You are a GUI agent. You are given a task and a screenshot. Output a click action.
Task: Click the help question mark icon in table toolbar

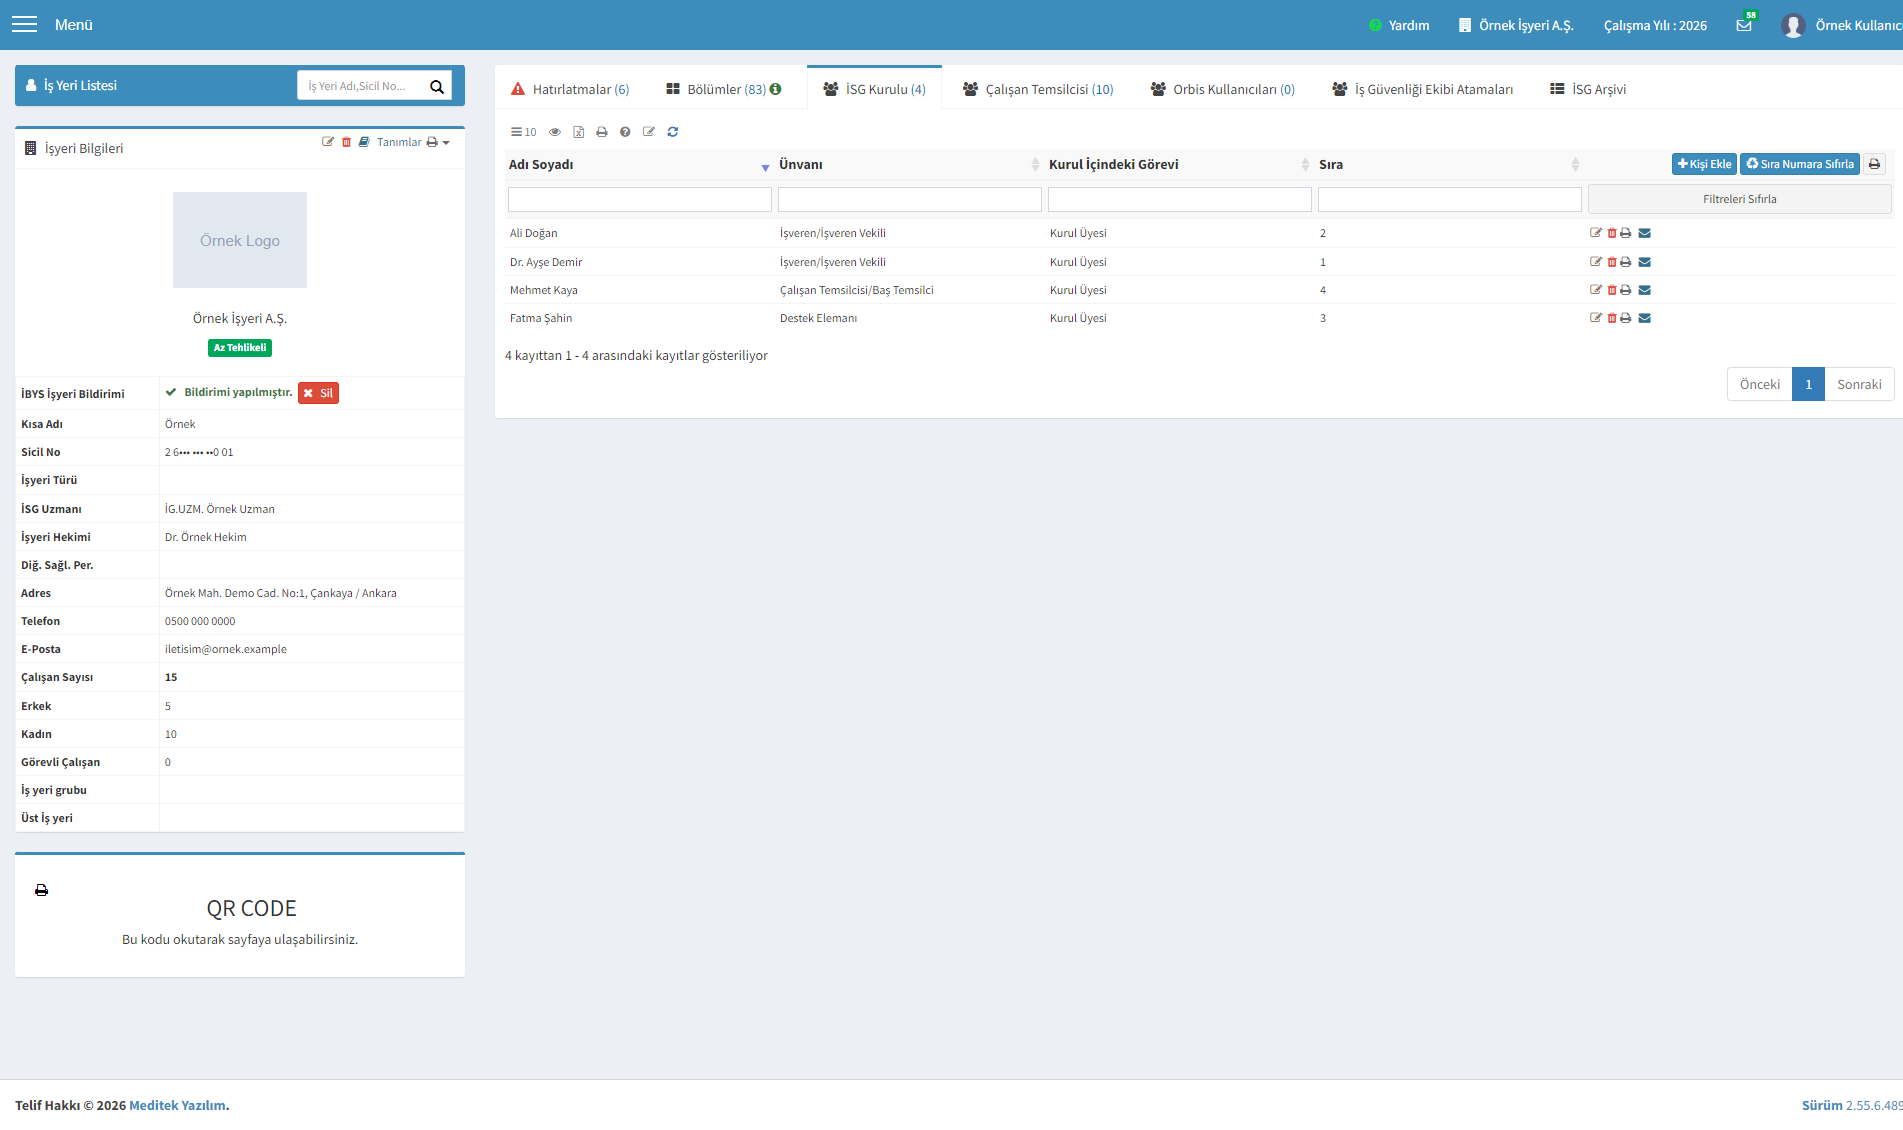[x=625, y=132]
